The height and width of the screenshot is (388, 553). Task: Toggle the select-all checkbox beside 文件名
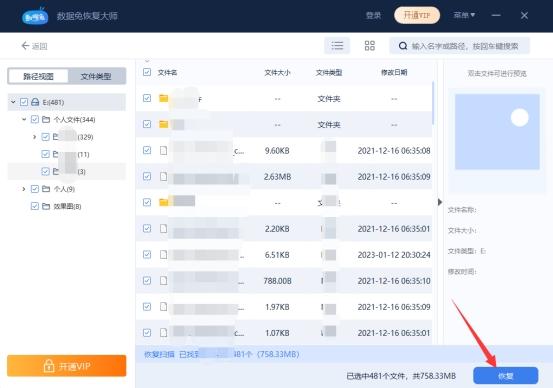(147, 72)
